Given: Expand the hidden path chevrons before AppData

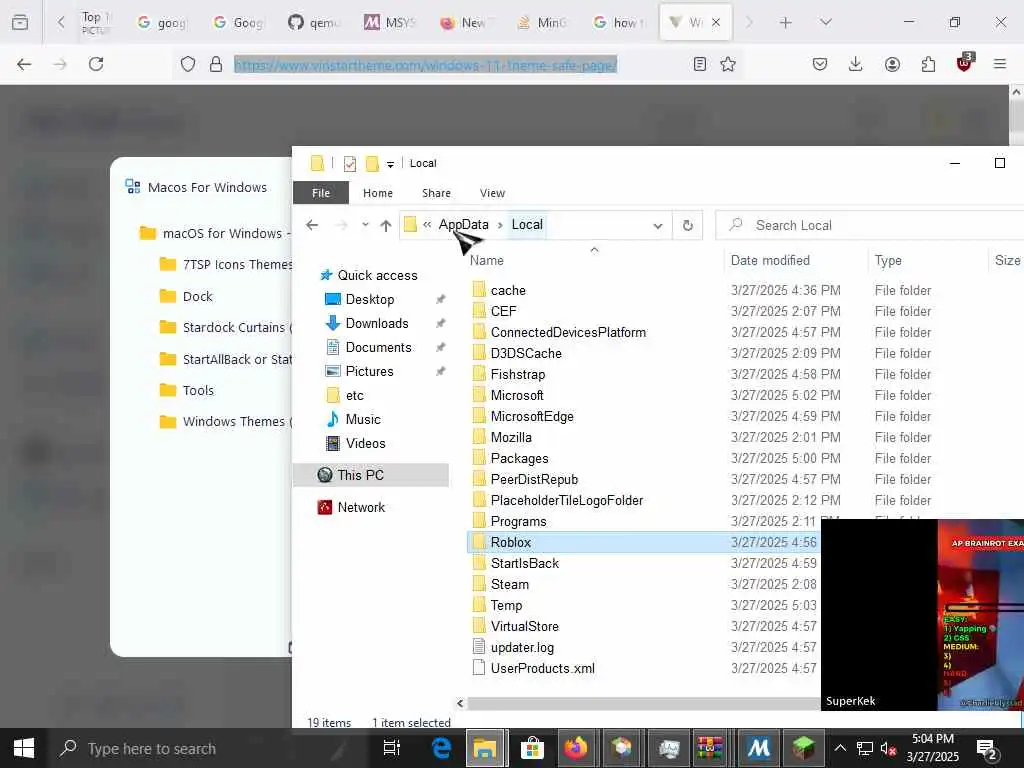Looking at the screenshot, I should tap(427, 225).
